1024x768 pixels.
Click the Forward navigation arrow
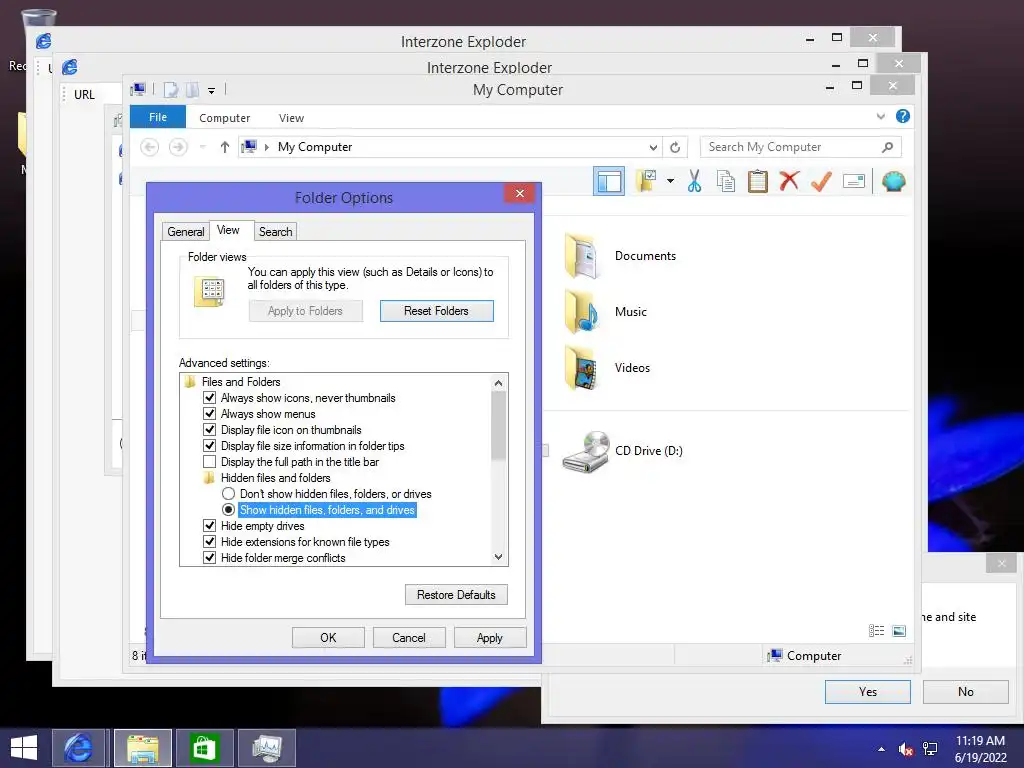point(178,147)
